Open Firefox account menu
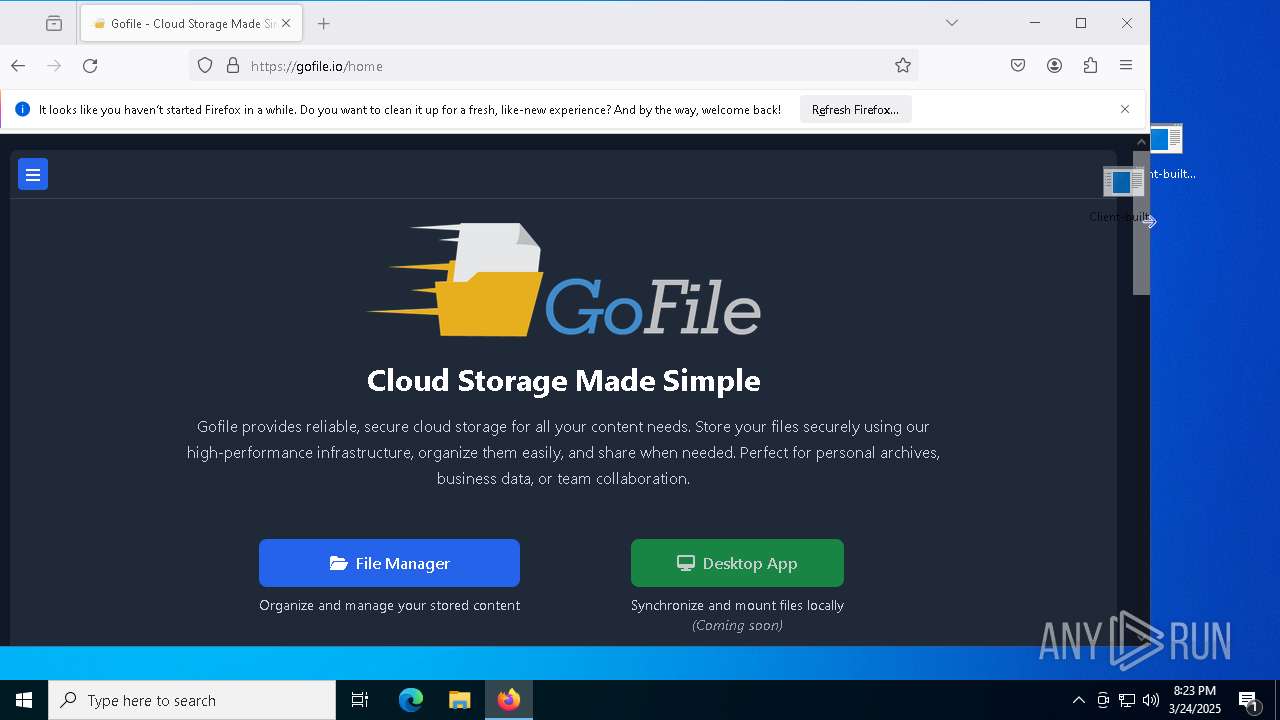1280x720 pixels. click(x=1054, y=66)
